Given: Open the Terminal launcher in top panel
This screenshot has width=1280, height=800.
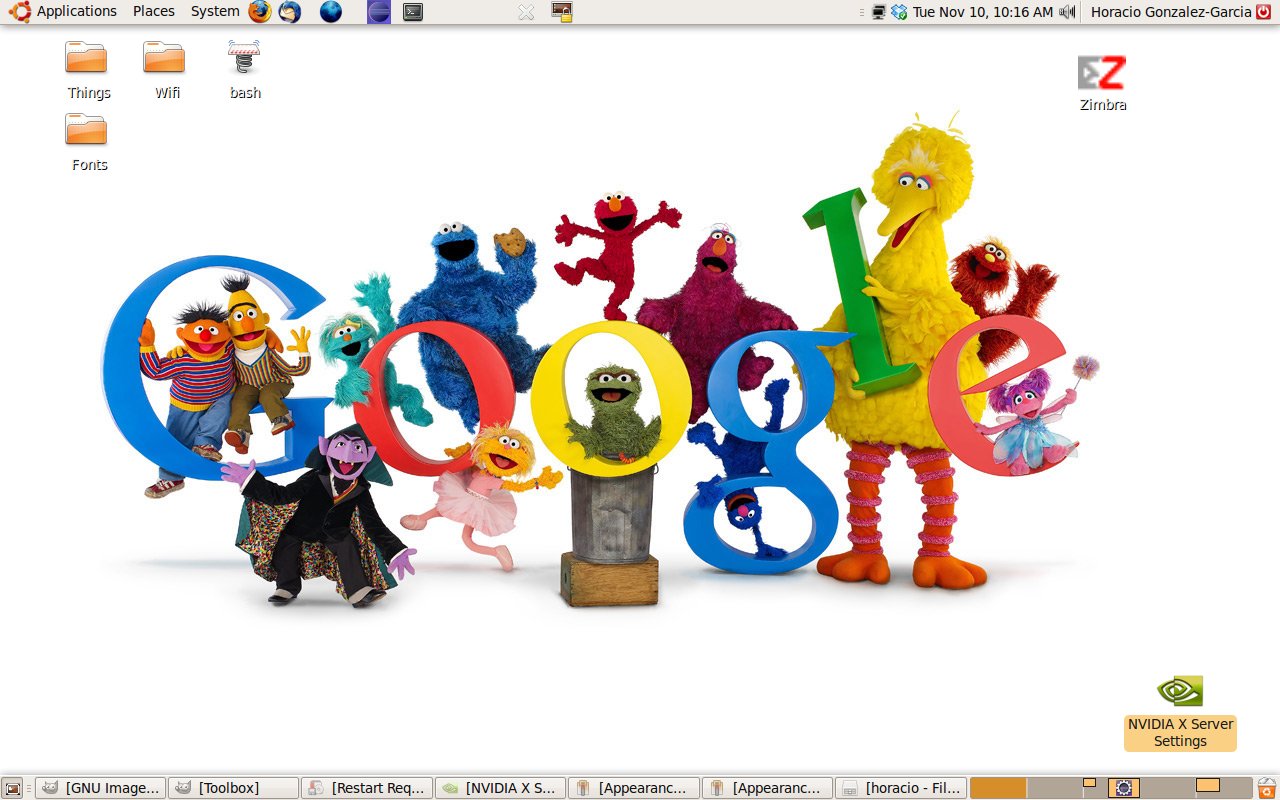Looking at the screenshot, I should [412, 12].
